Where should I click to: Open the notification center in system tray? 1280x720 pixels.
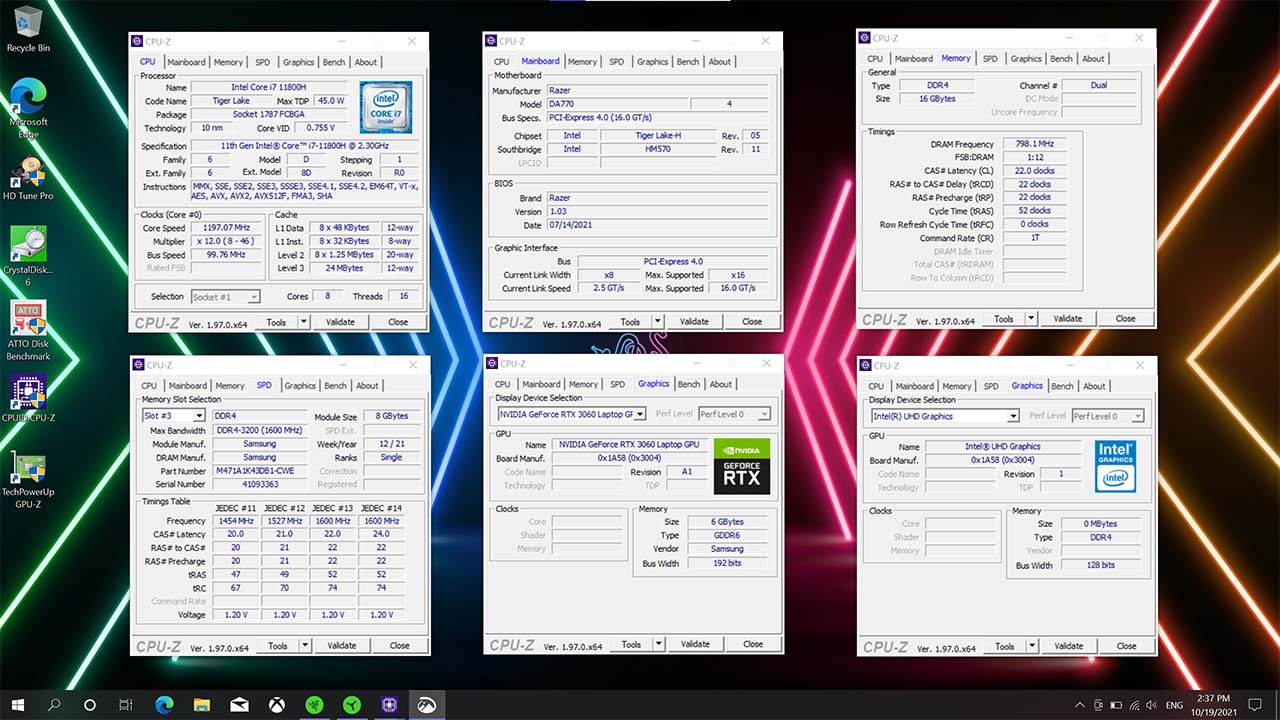pos(1255,705)
